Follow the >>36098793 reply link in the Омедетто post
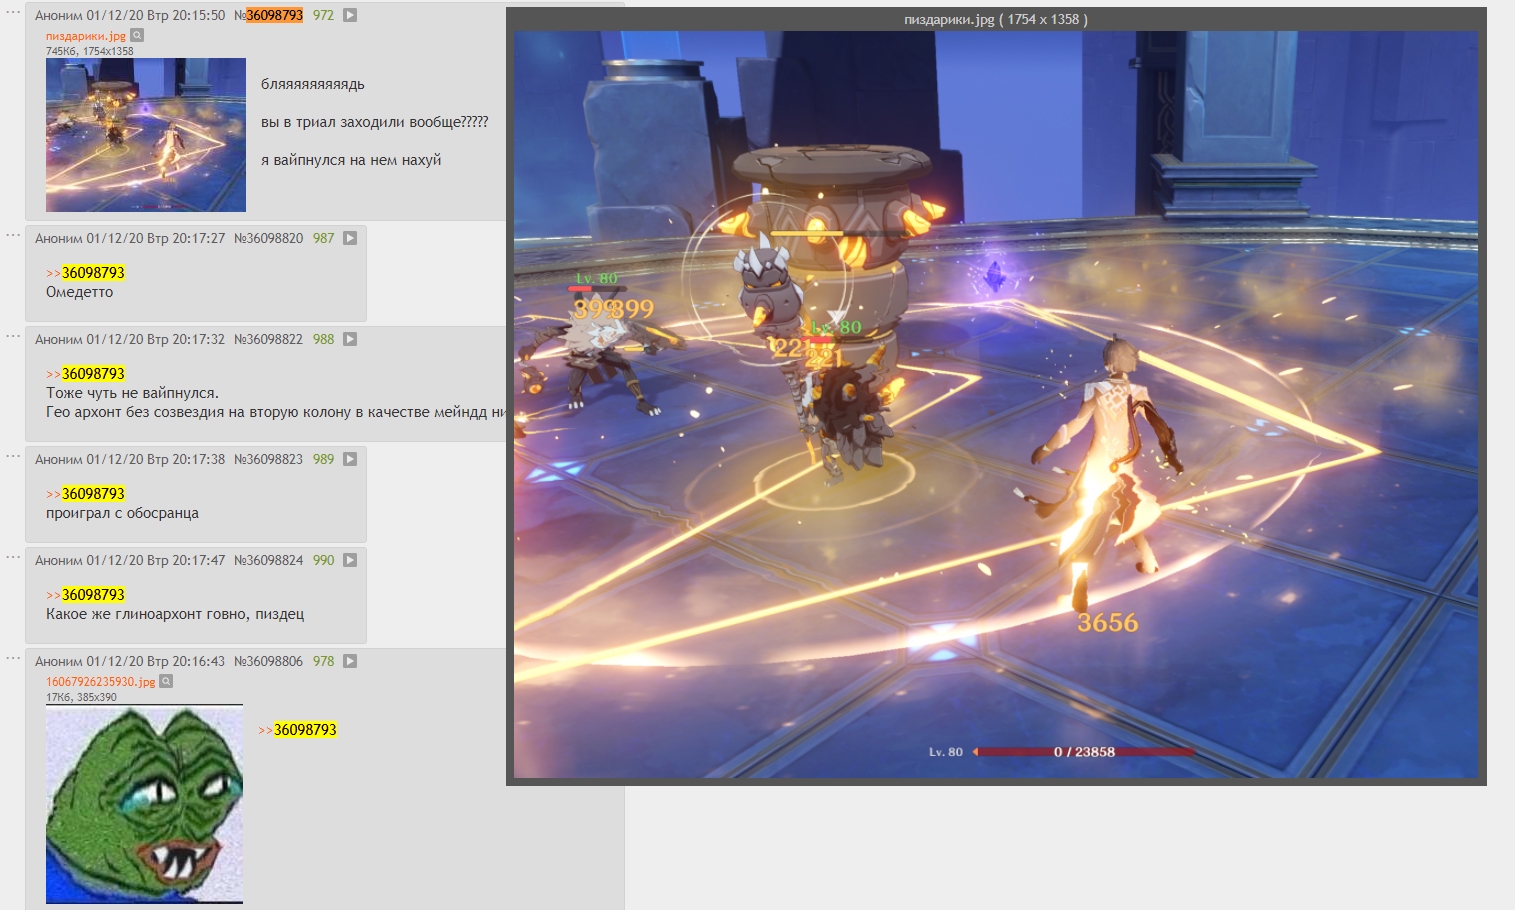This screenshot has width=1515, height=910. tap(86, 273)
